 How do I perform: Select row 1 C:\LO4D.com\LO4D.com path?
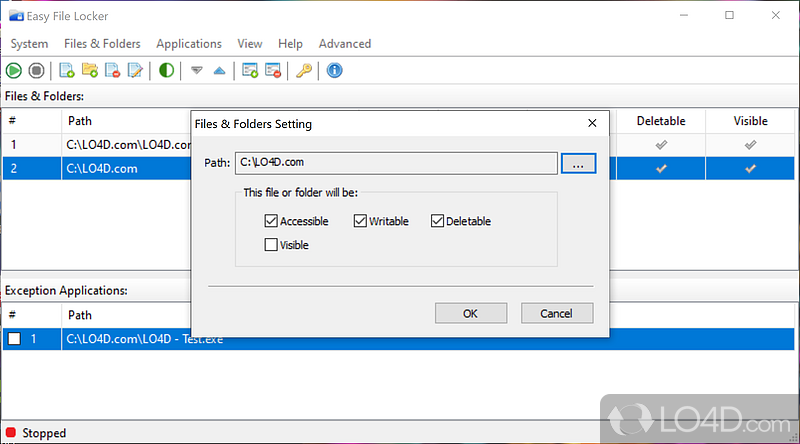point(129,145)
